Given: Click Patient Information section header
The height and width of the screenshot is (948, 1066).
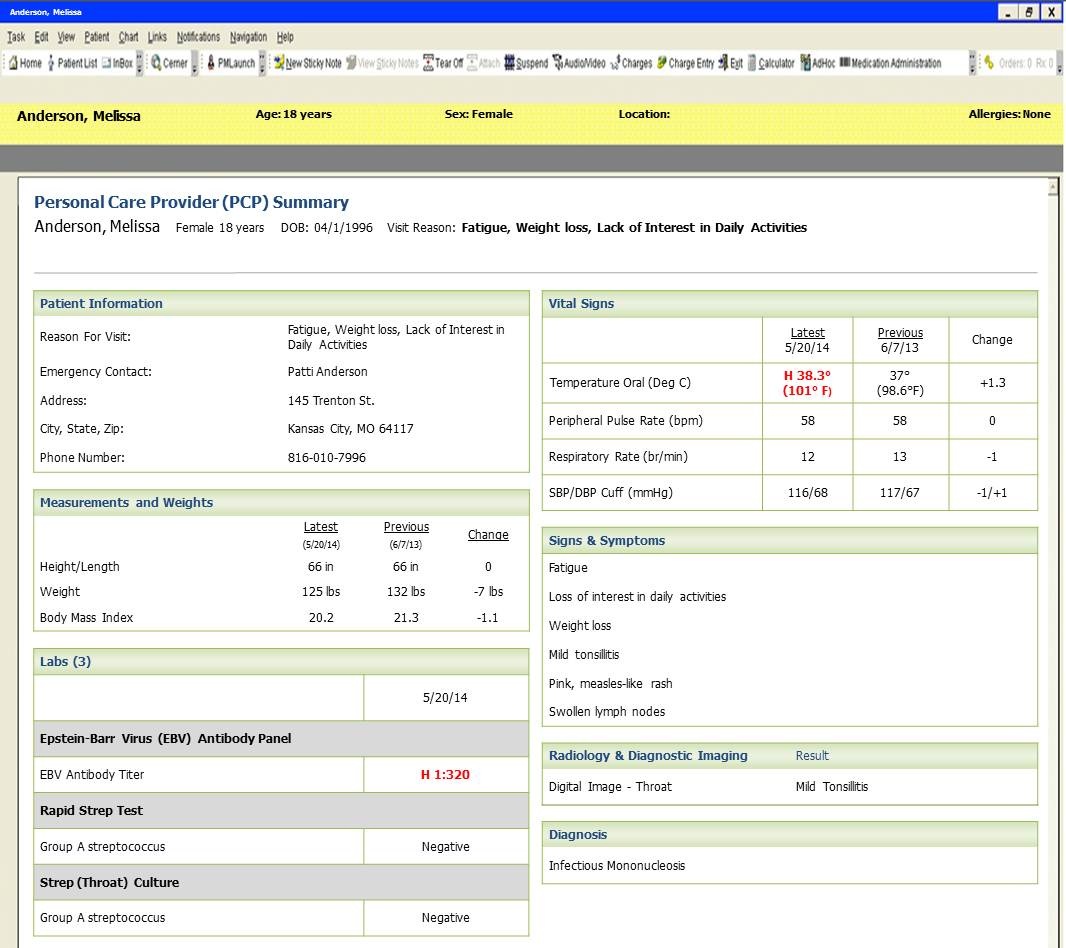Looking at the screenshot, I should (x=281, y=304).
